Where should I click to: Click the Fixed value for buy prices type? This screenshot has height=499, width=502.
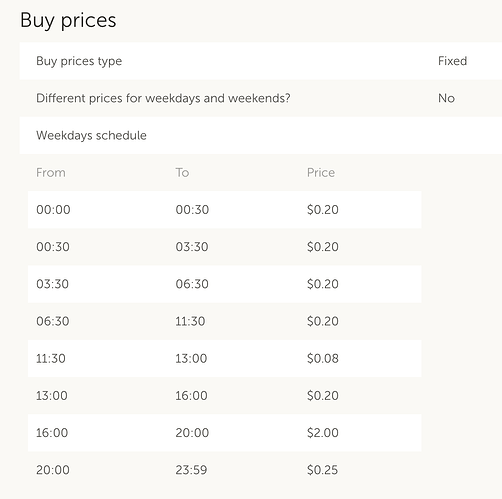point(452,61)
